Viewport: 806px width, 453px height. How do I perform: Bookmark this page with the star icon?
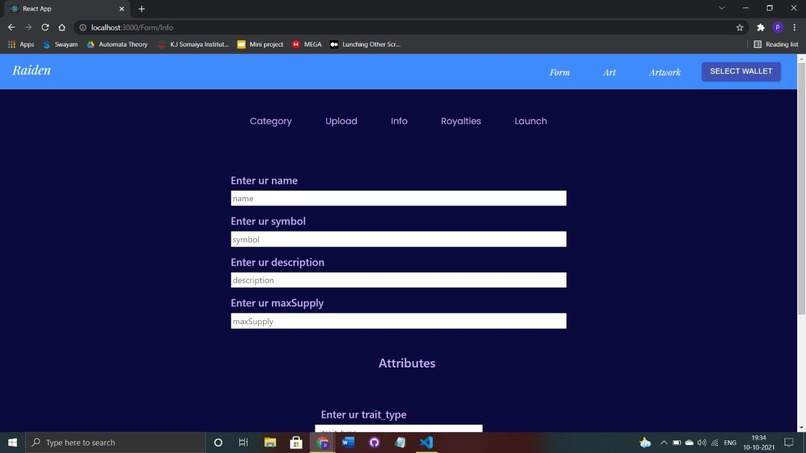(740, 28)
